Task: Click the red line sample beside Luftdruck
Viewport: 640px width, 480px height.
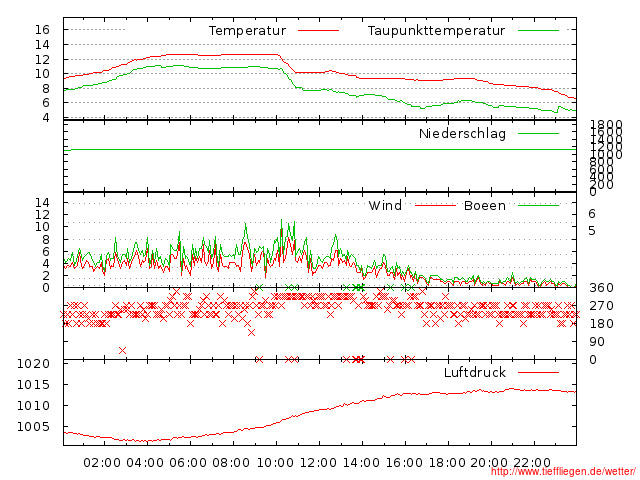Action: pyautogui.click(x=538, y=372)
